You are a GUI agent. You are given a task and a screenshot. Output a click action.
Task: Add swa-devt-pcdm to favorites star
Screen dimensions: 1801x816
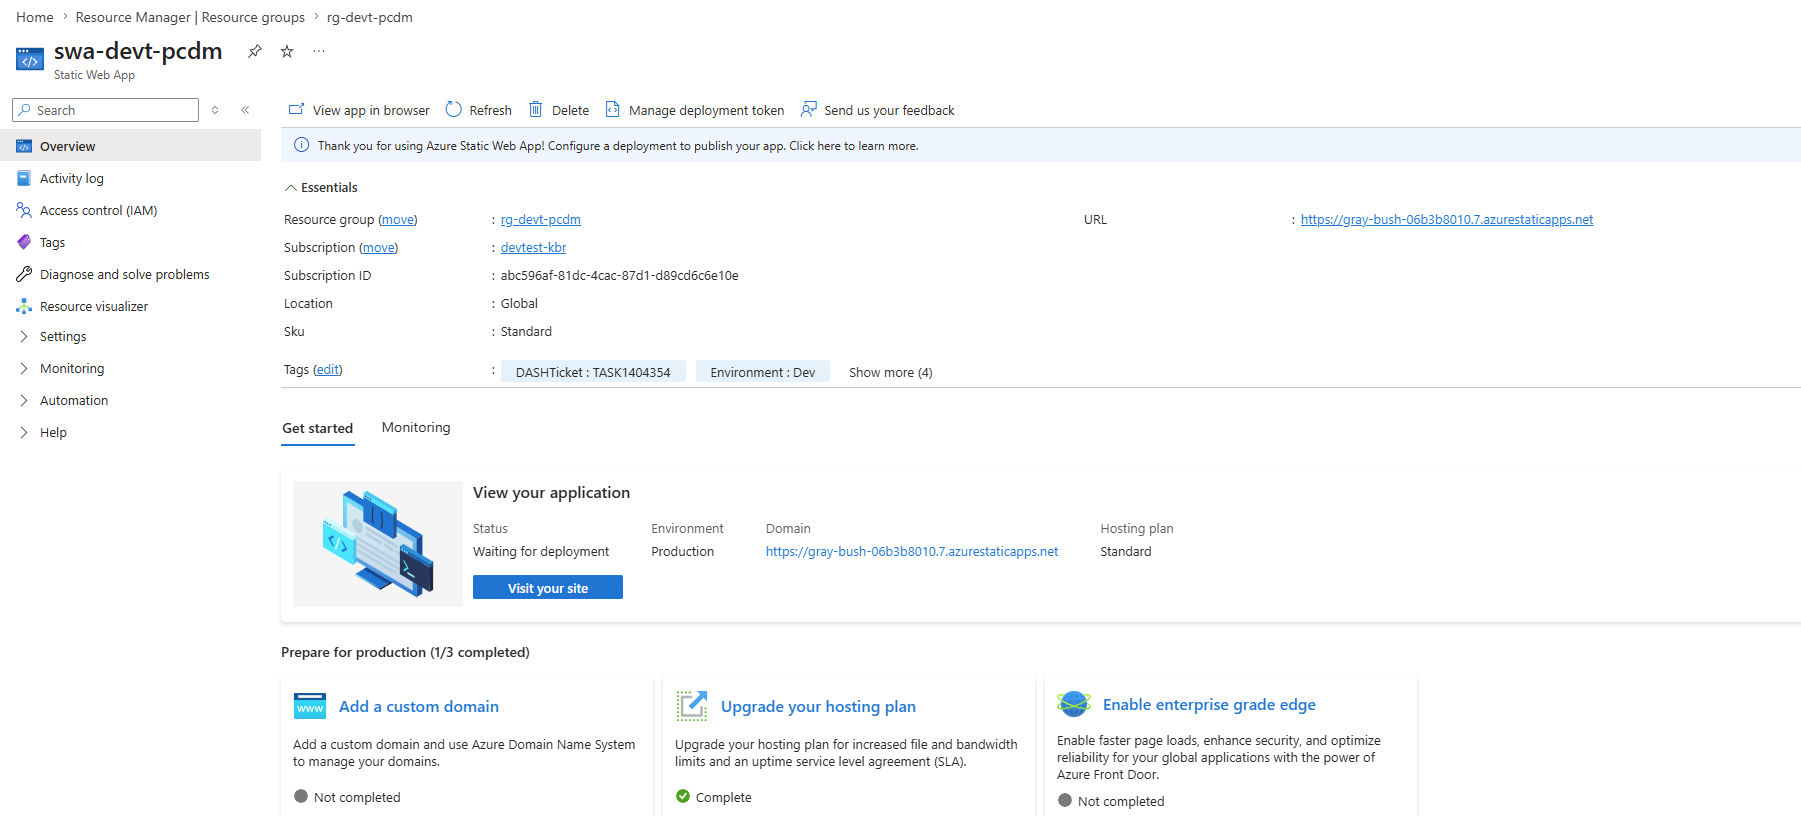pyautogui.click(x=287, y=51)
